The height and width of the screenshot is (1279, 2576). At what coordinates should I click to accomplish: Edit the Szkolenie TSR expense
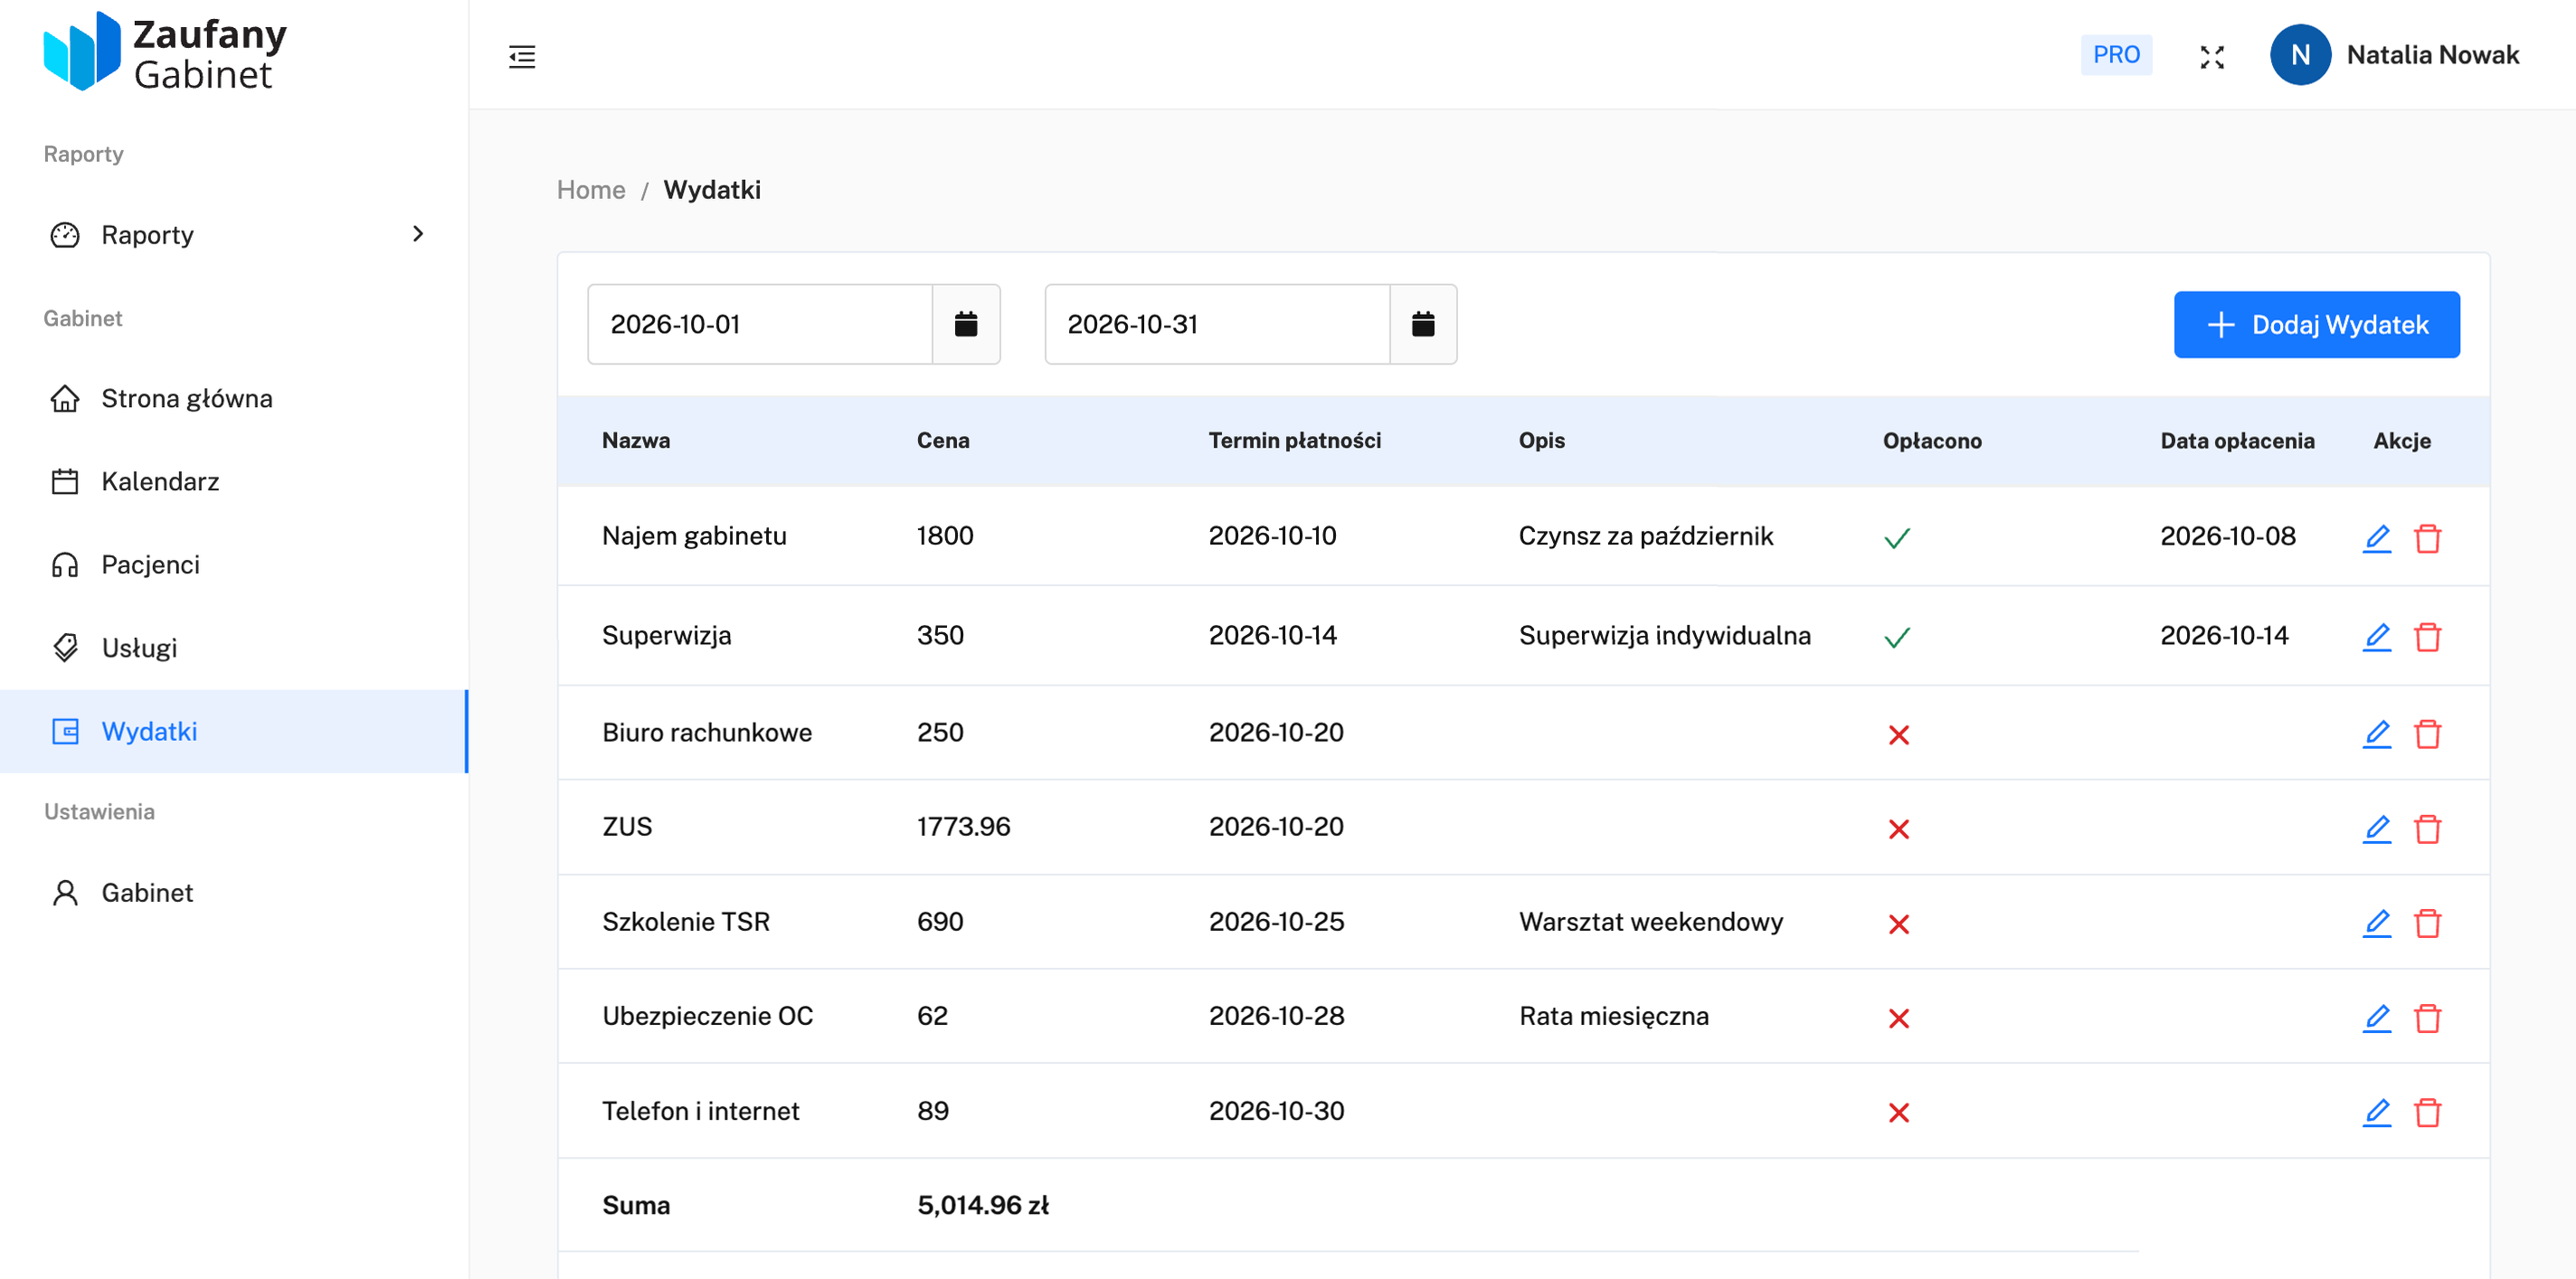(x=2377, y=923)
